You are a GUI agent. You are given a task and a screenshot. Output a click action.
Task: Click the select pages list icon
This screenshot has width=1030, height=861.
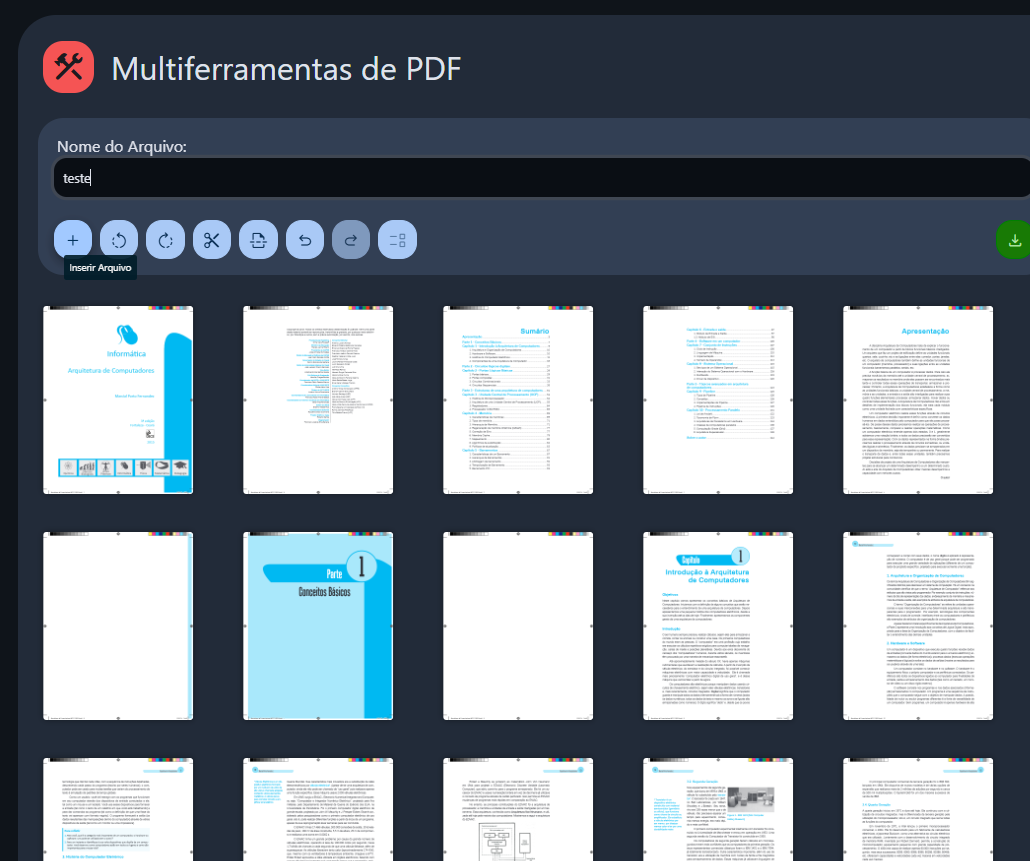397,240
